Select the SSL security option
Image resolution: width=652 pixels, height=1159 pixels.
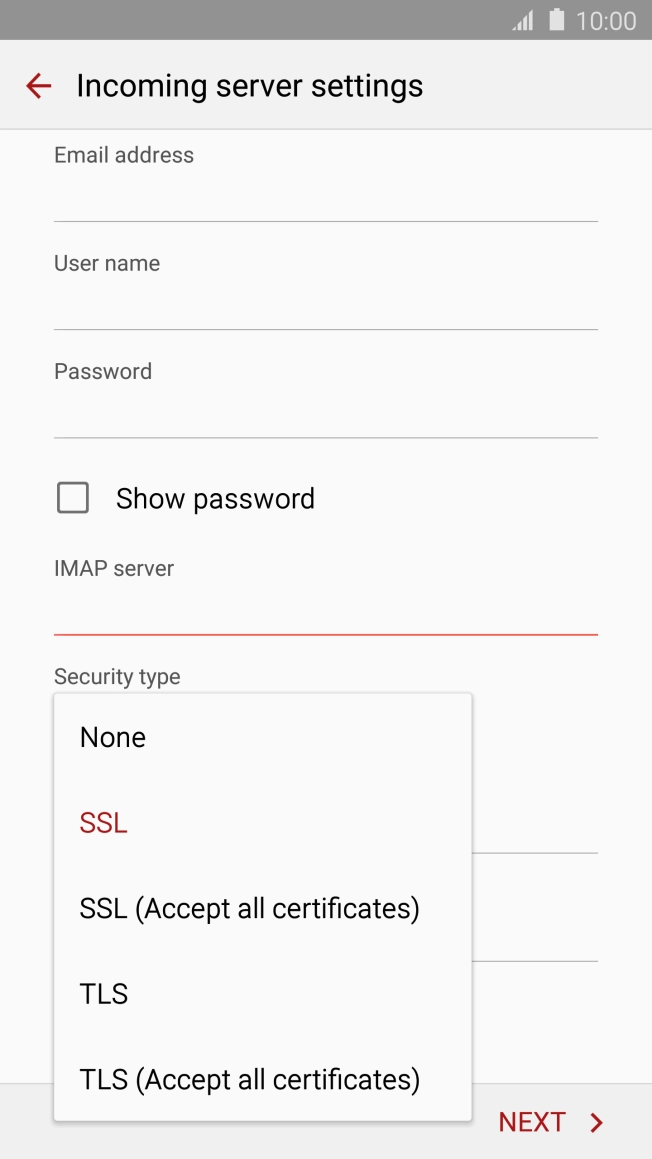tap(103, 822)
